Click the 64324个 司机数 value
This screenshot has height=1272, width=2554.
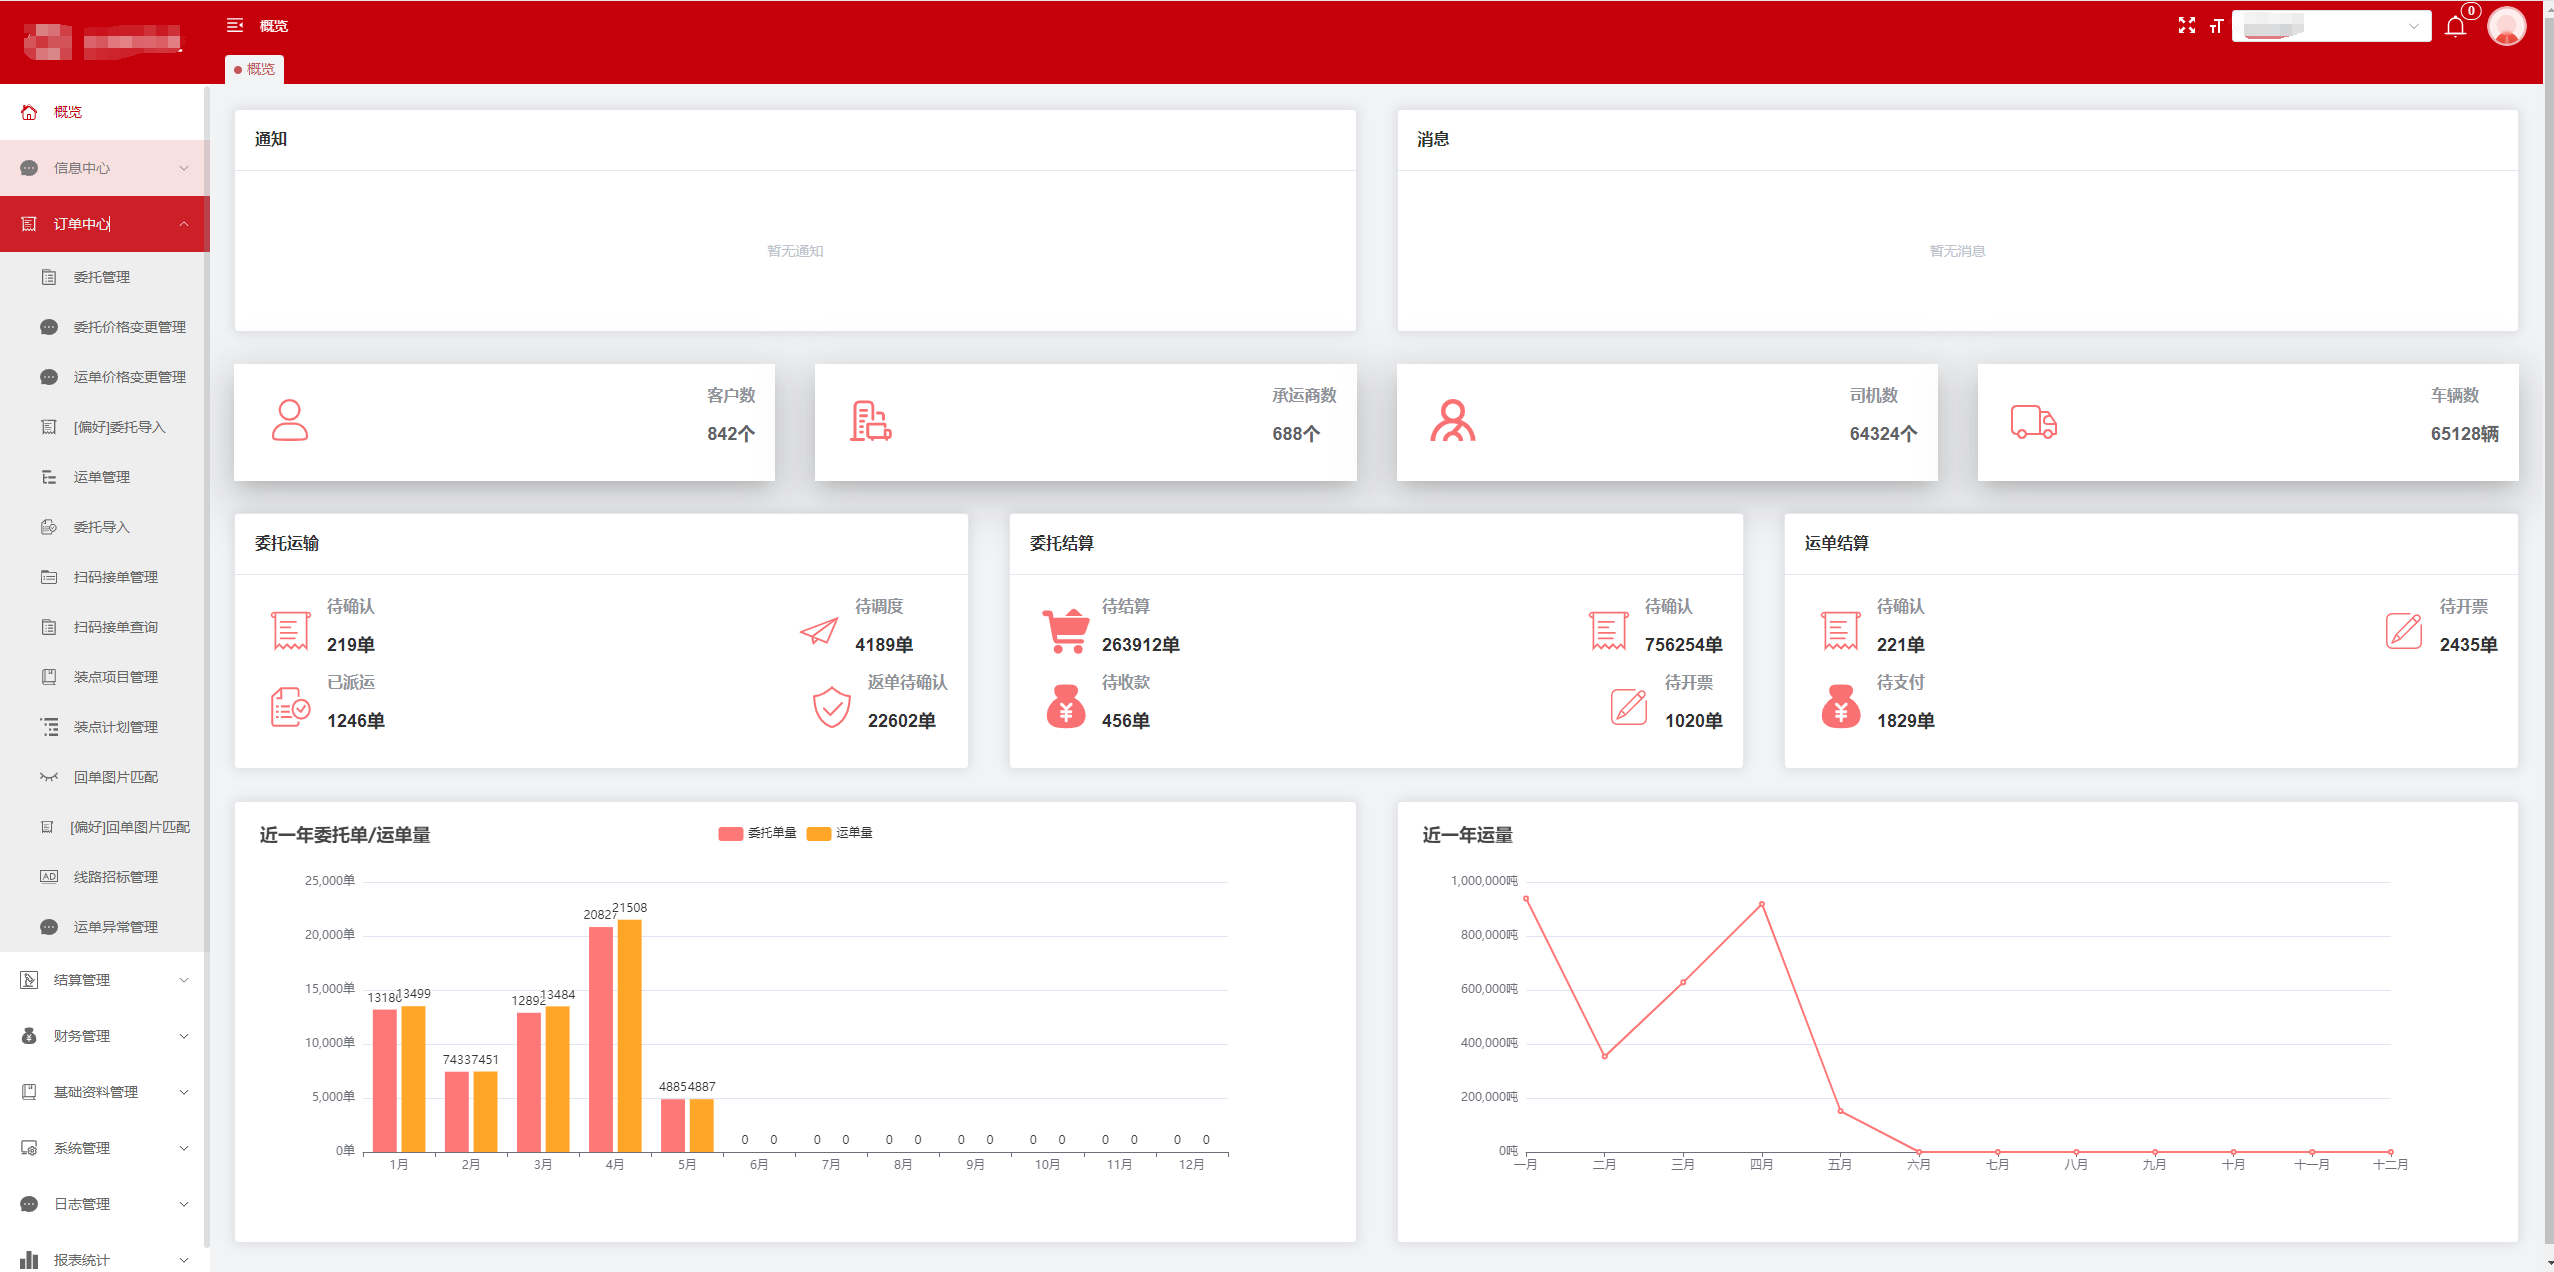1883,434
